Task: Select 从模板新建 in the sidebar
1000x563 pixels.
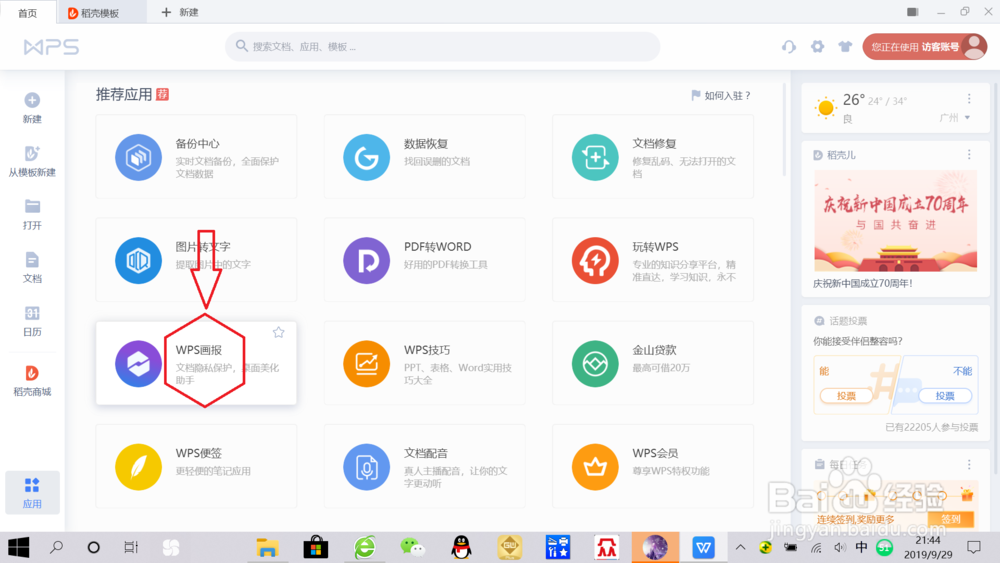Action: click(x=32, y=161)
